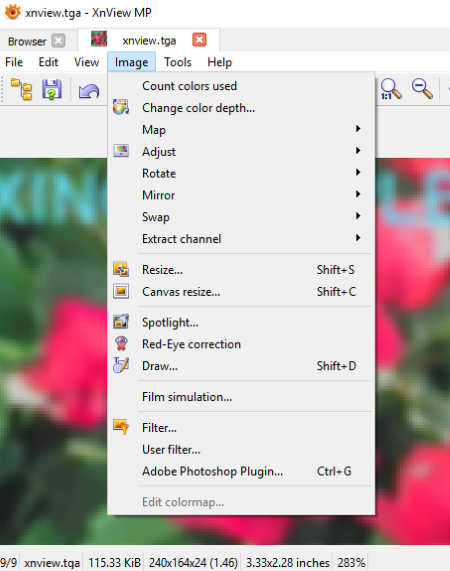Click the Image menu header
Viewport: 450px width, 571px height.
131,62
